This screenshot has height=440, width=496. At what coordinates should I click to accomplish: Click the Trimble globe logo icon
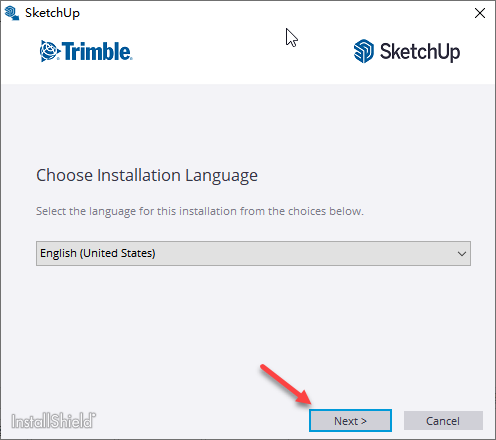49,51
